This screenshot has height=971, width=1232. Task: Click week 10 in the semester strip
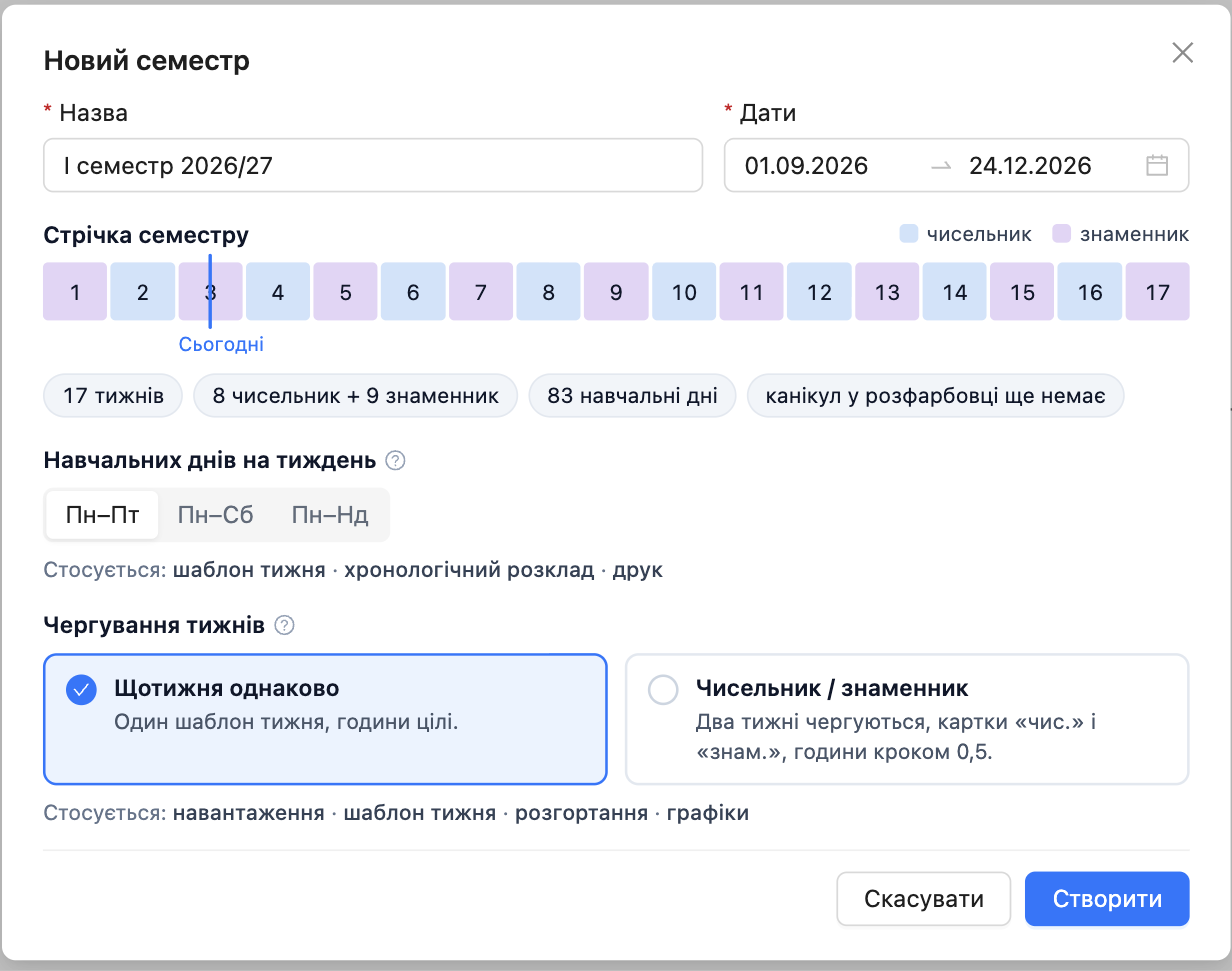[684, 292]
